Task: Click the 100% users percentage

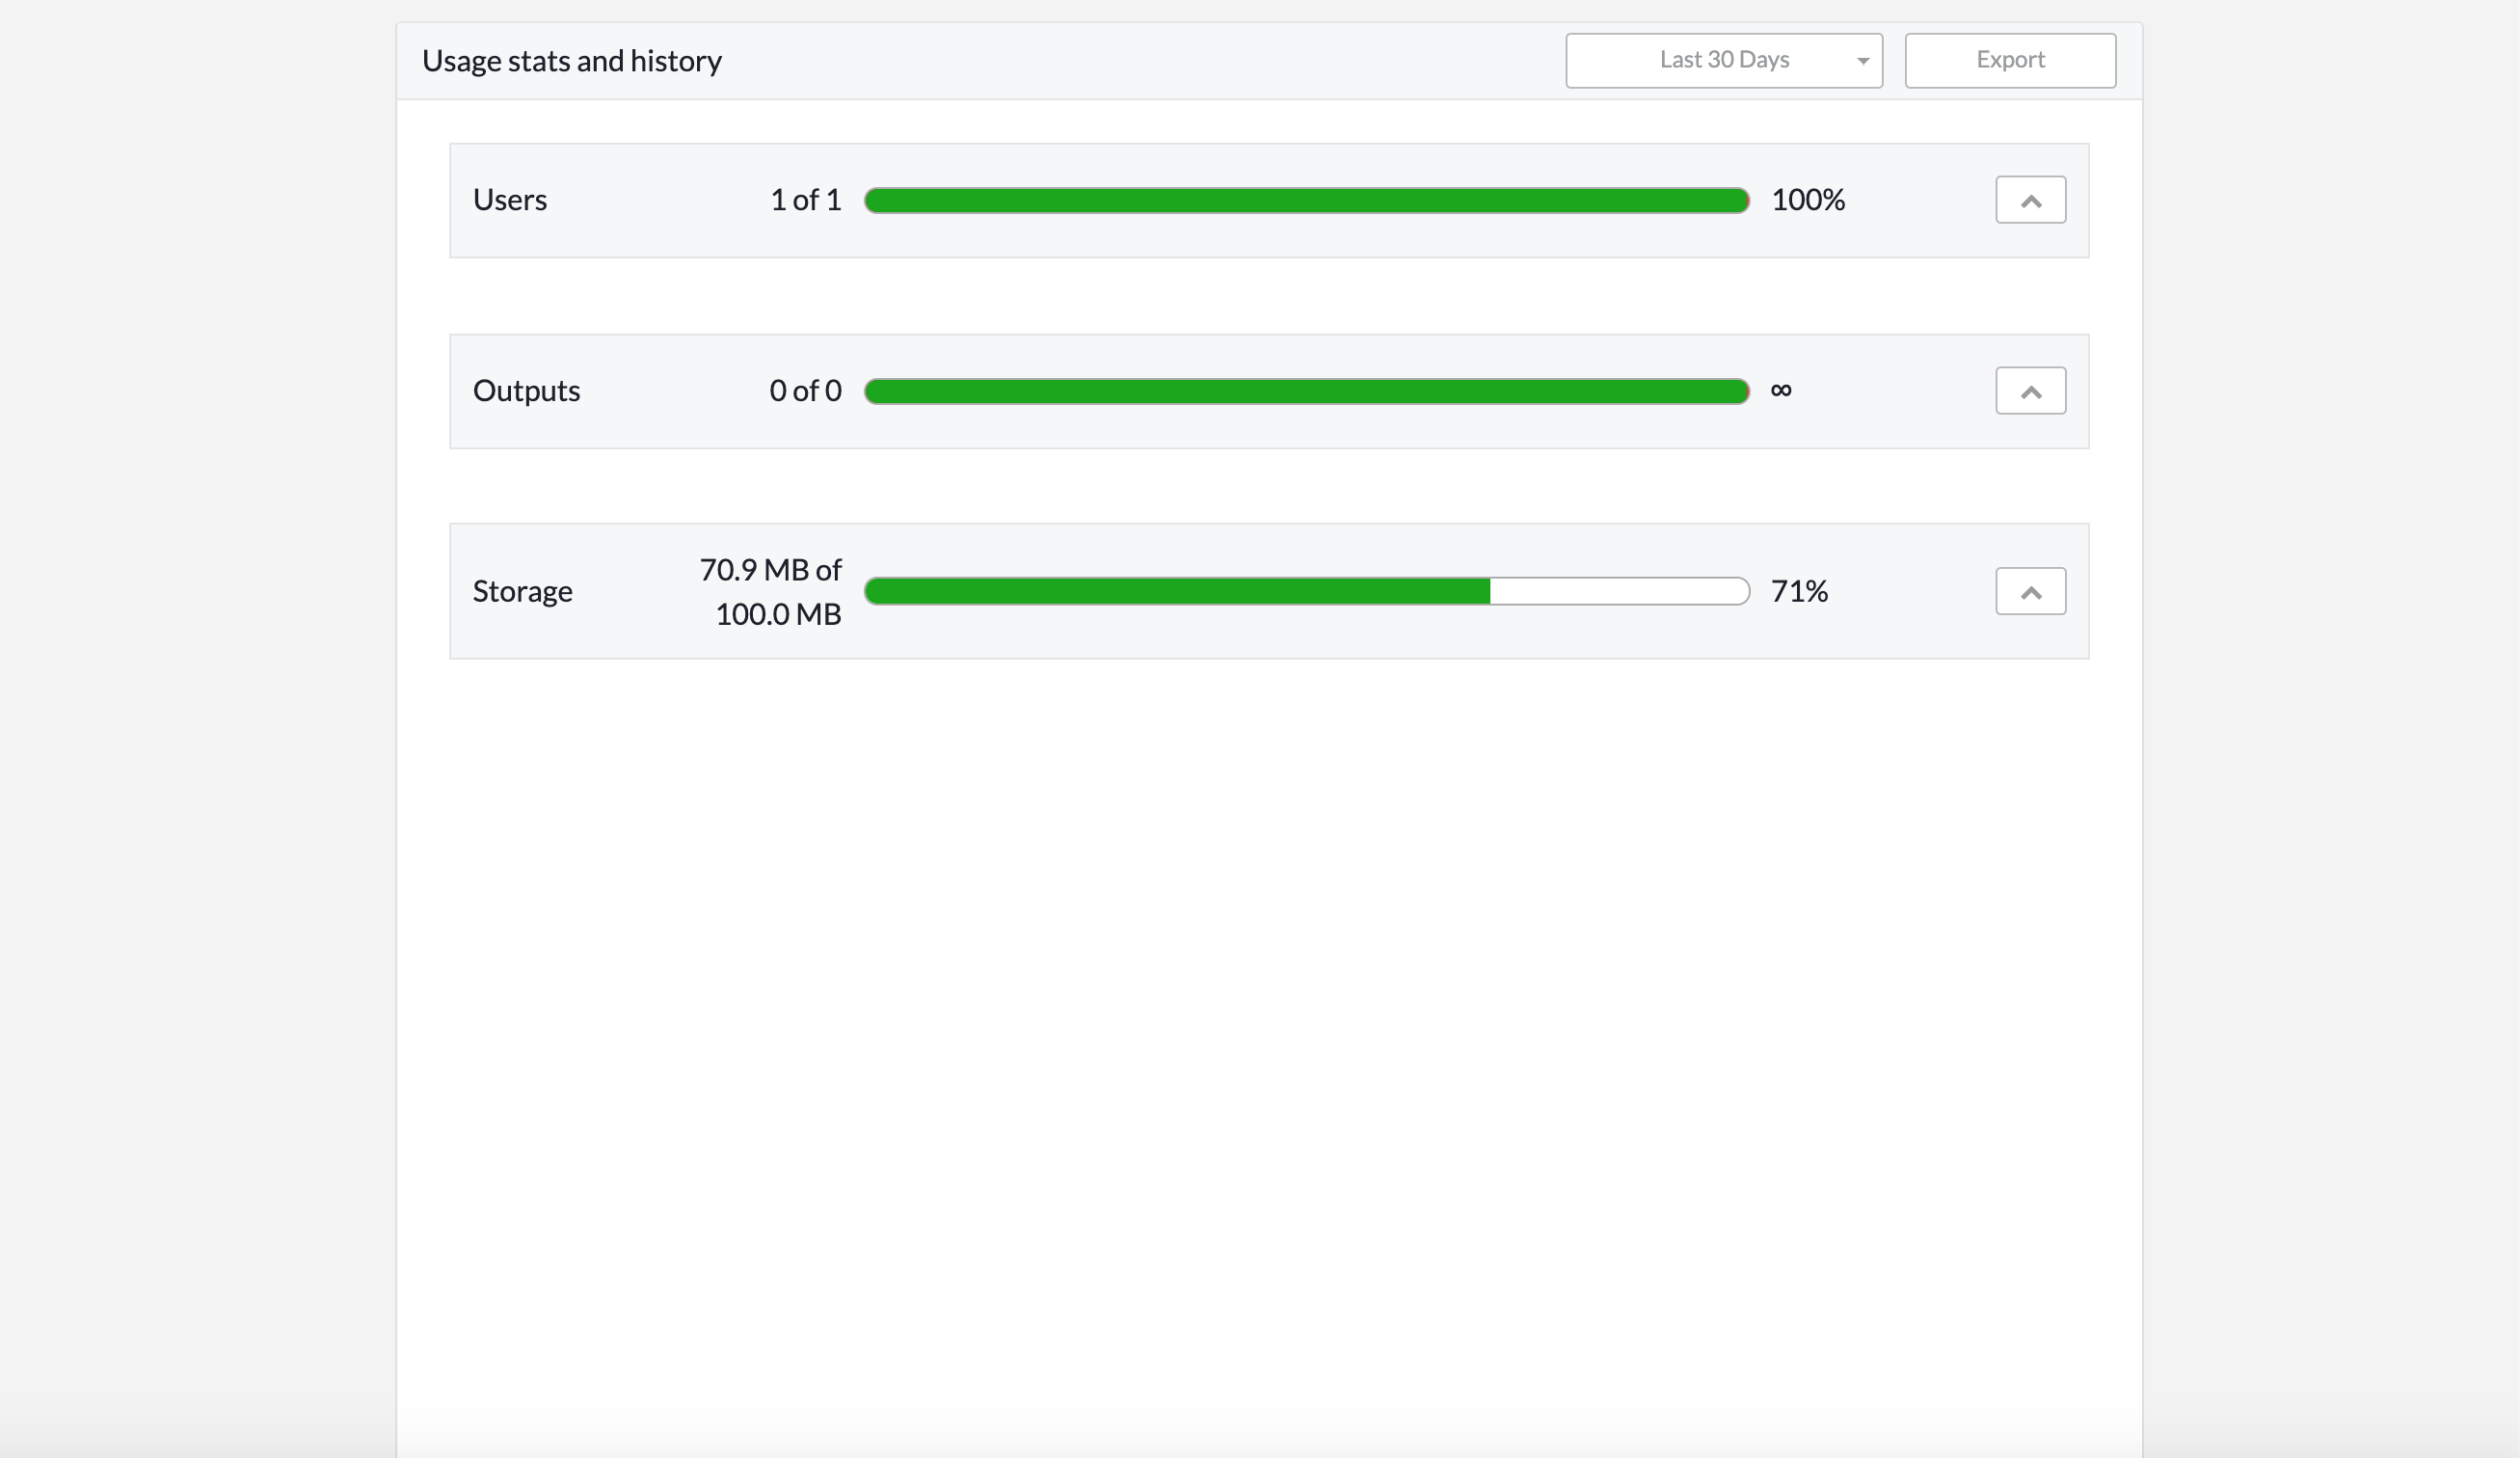Action: tap(1808, 200)
